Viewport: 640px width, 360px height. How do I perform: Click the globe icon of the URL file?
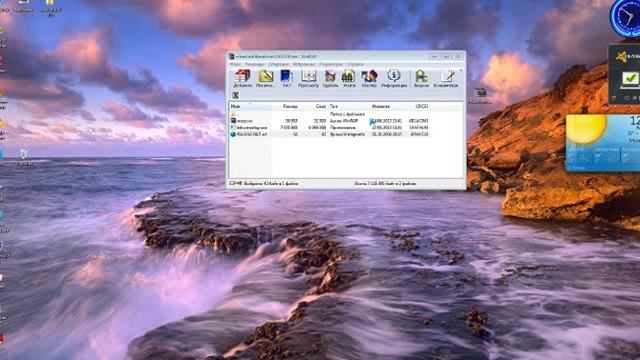(x=233, y=134)
